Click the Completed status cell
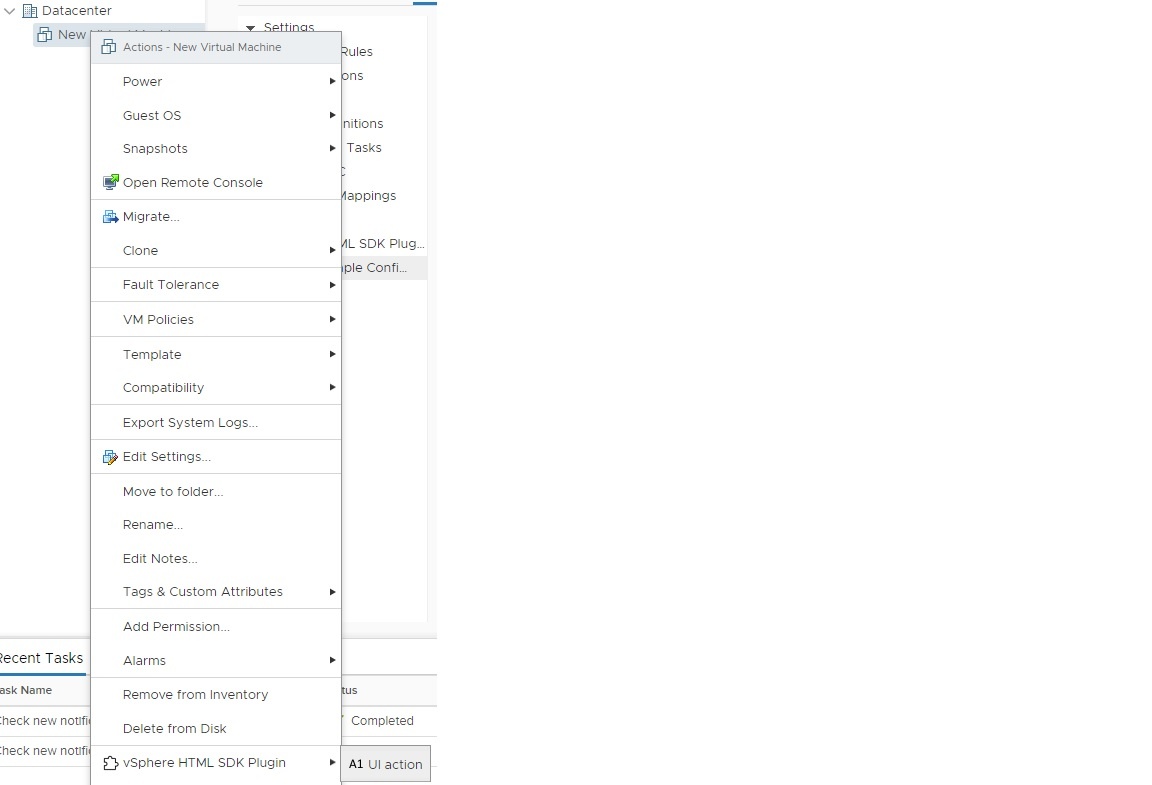Image resolution: width=1152 pixels, height=785 pixels. tap(382, 721)
